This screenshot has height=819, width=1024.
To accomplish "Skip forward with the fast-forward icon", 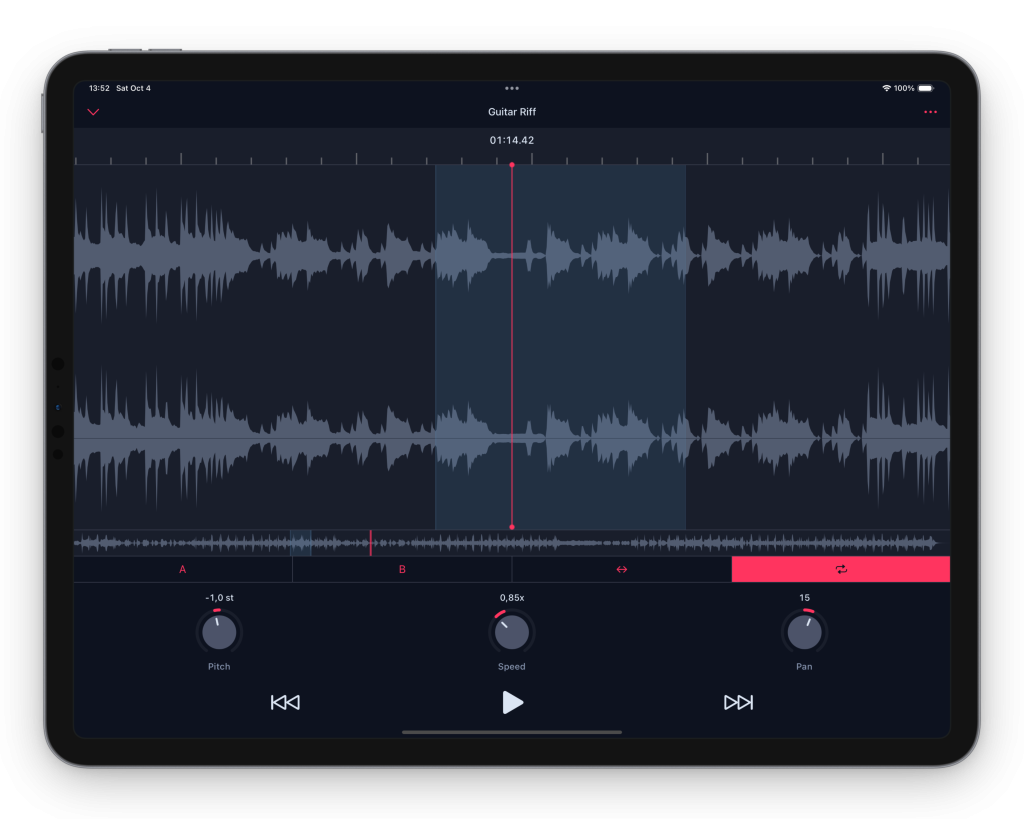I will point(738,703).
